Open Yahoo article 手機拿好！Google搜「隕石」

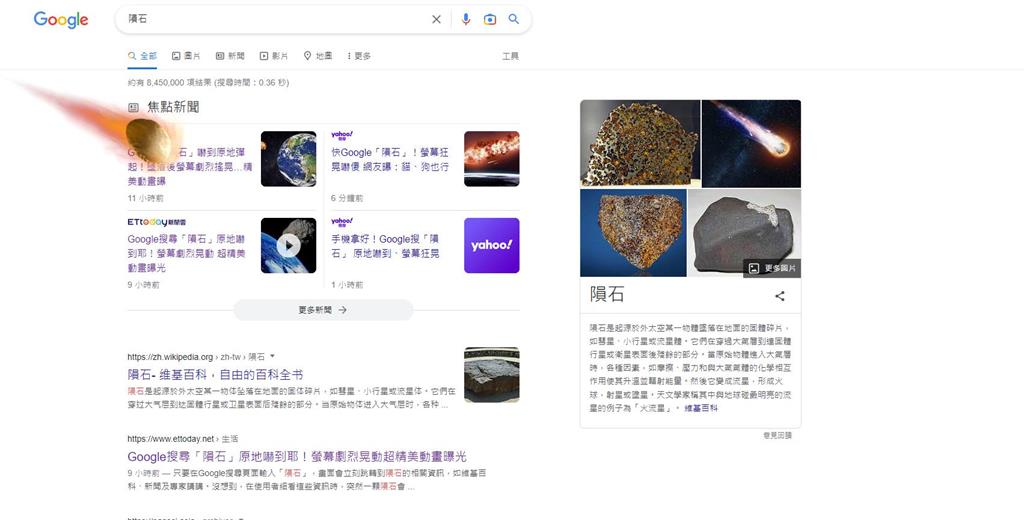point(385,246)
